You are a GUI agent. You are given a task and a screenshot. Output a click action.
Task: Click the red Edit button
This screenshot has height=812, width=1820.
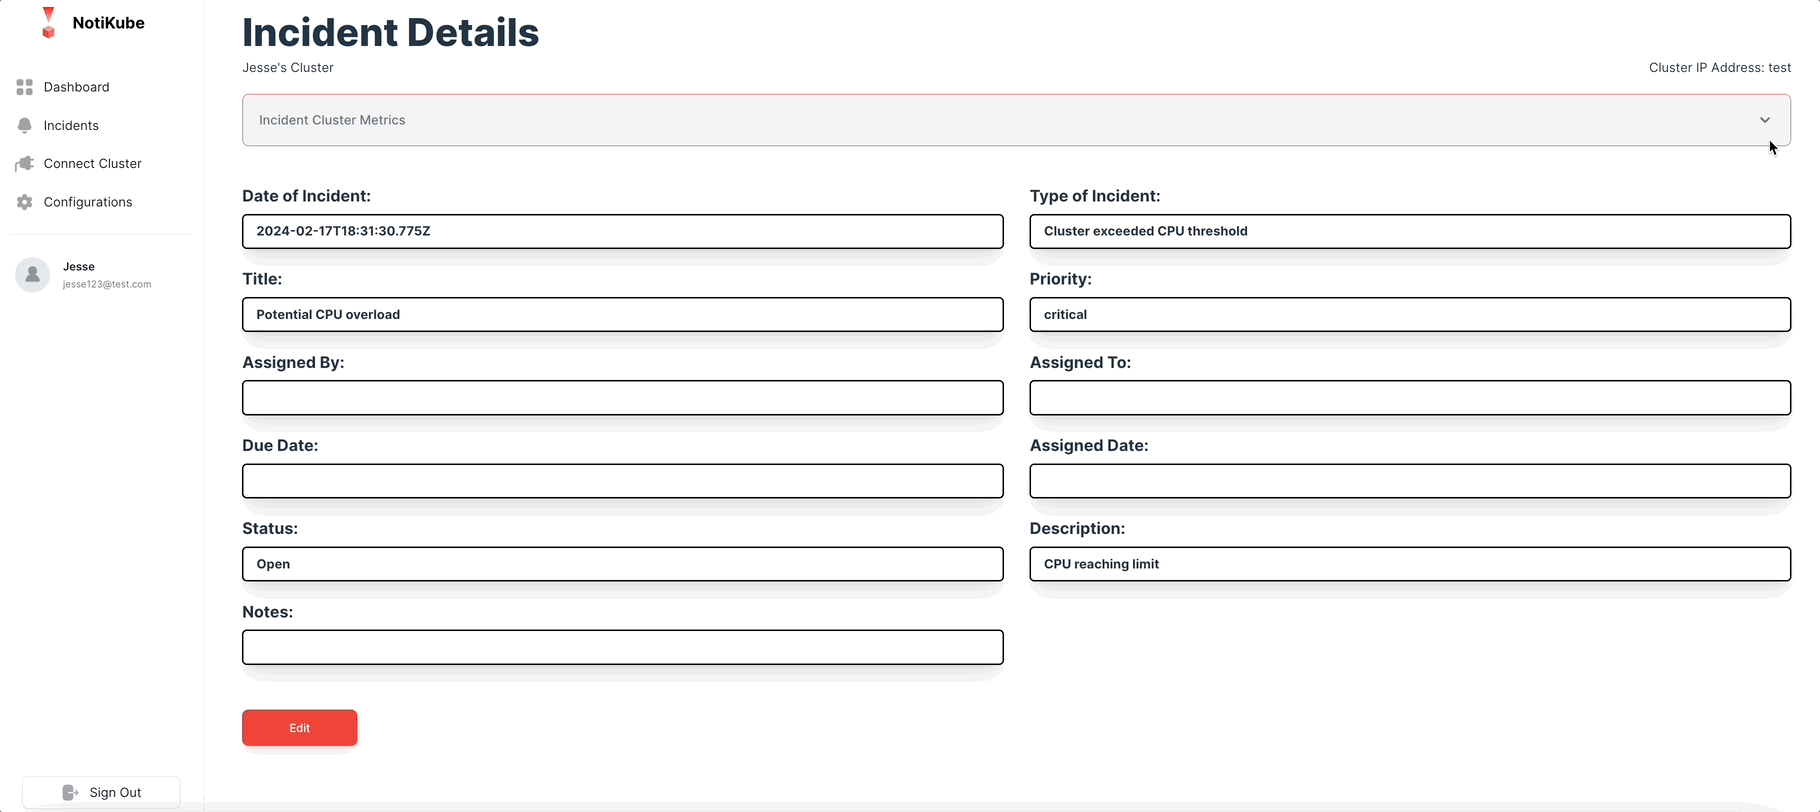pyautogui.click(x=300, y=728)
